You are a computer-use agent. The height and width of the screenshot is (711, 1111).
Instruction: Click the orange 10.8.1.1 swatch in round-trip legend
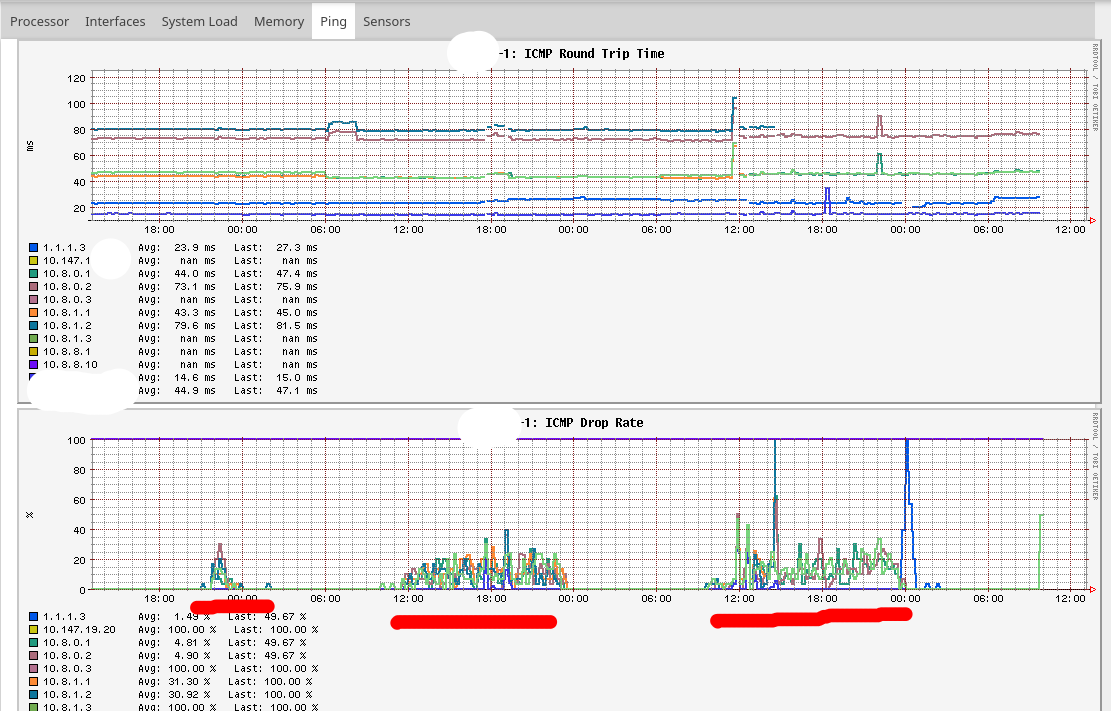(34, 312)
